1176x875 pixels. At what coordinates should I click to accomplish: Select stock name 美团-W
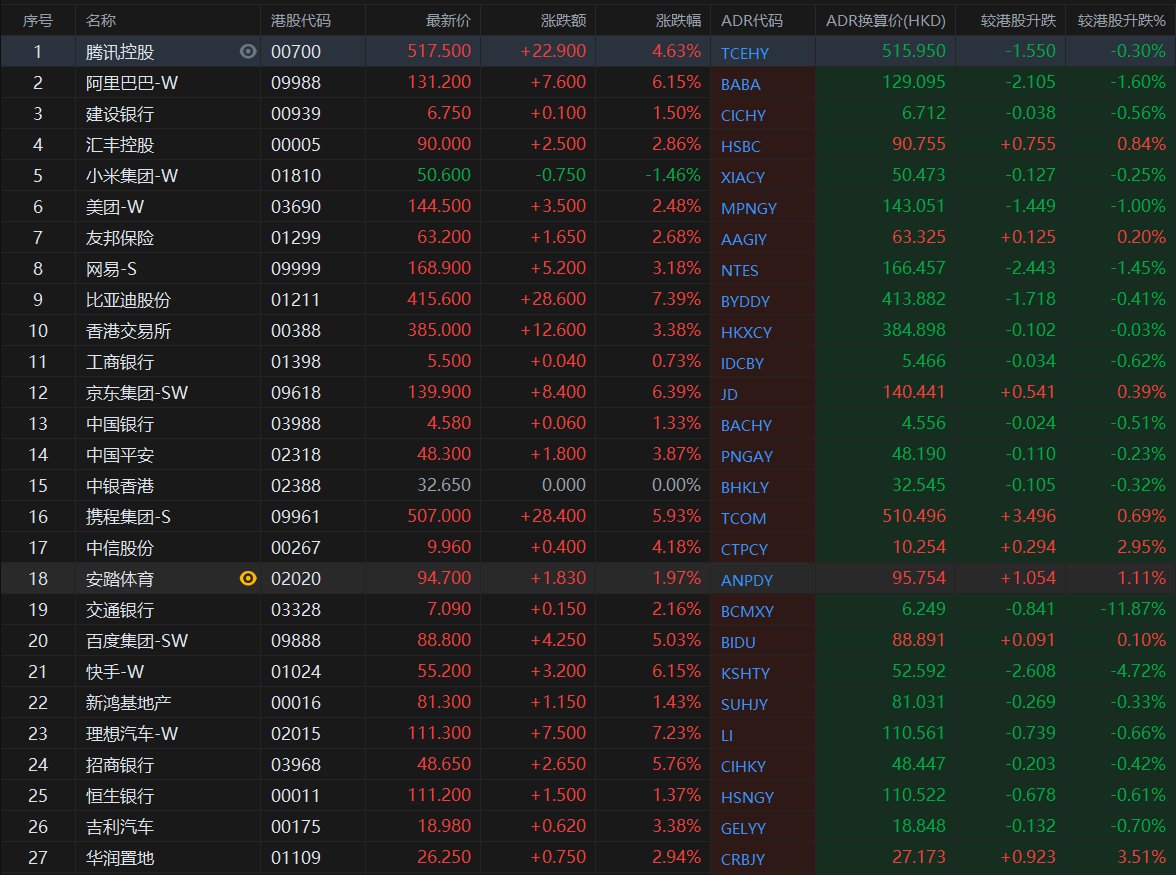coord(114,207)
